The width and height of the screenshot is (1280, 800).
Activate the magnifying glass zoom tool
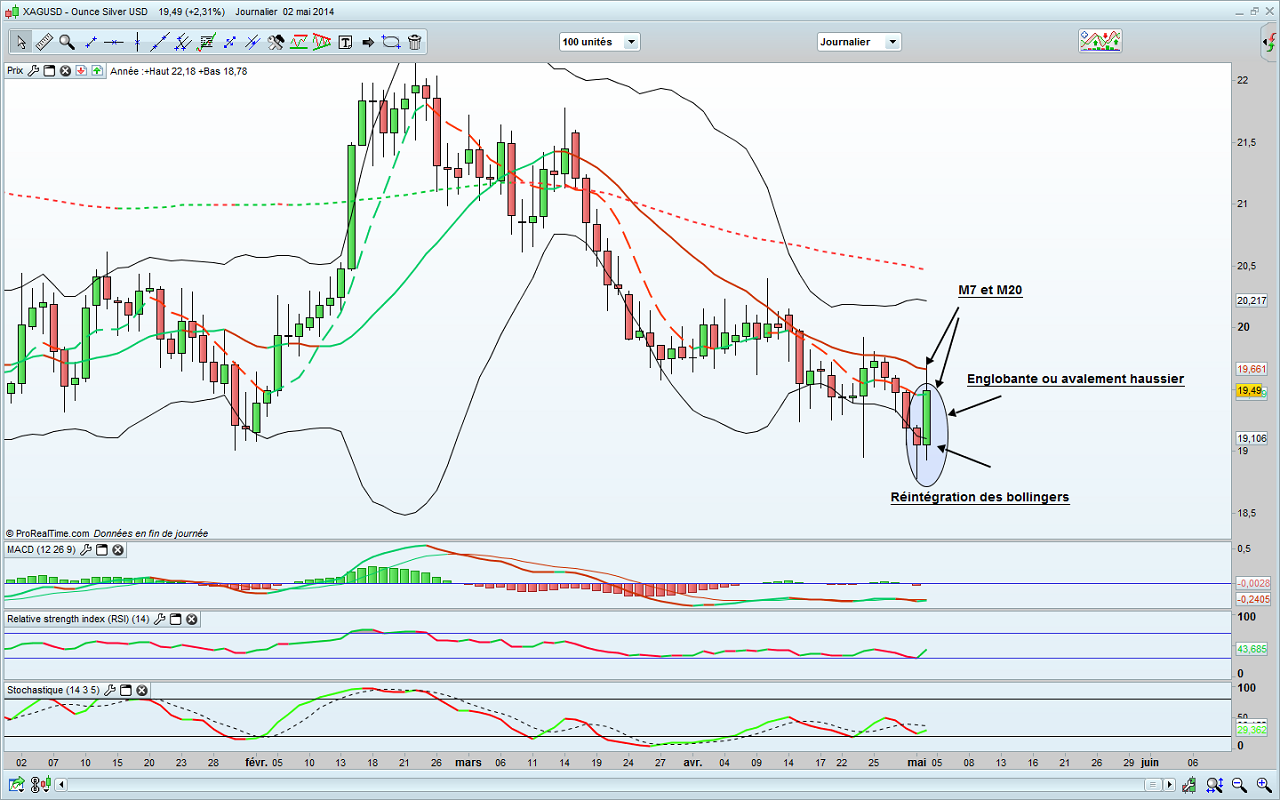click(x=67, y=42)
